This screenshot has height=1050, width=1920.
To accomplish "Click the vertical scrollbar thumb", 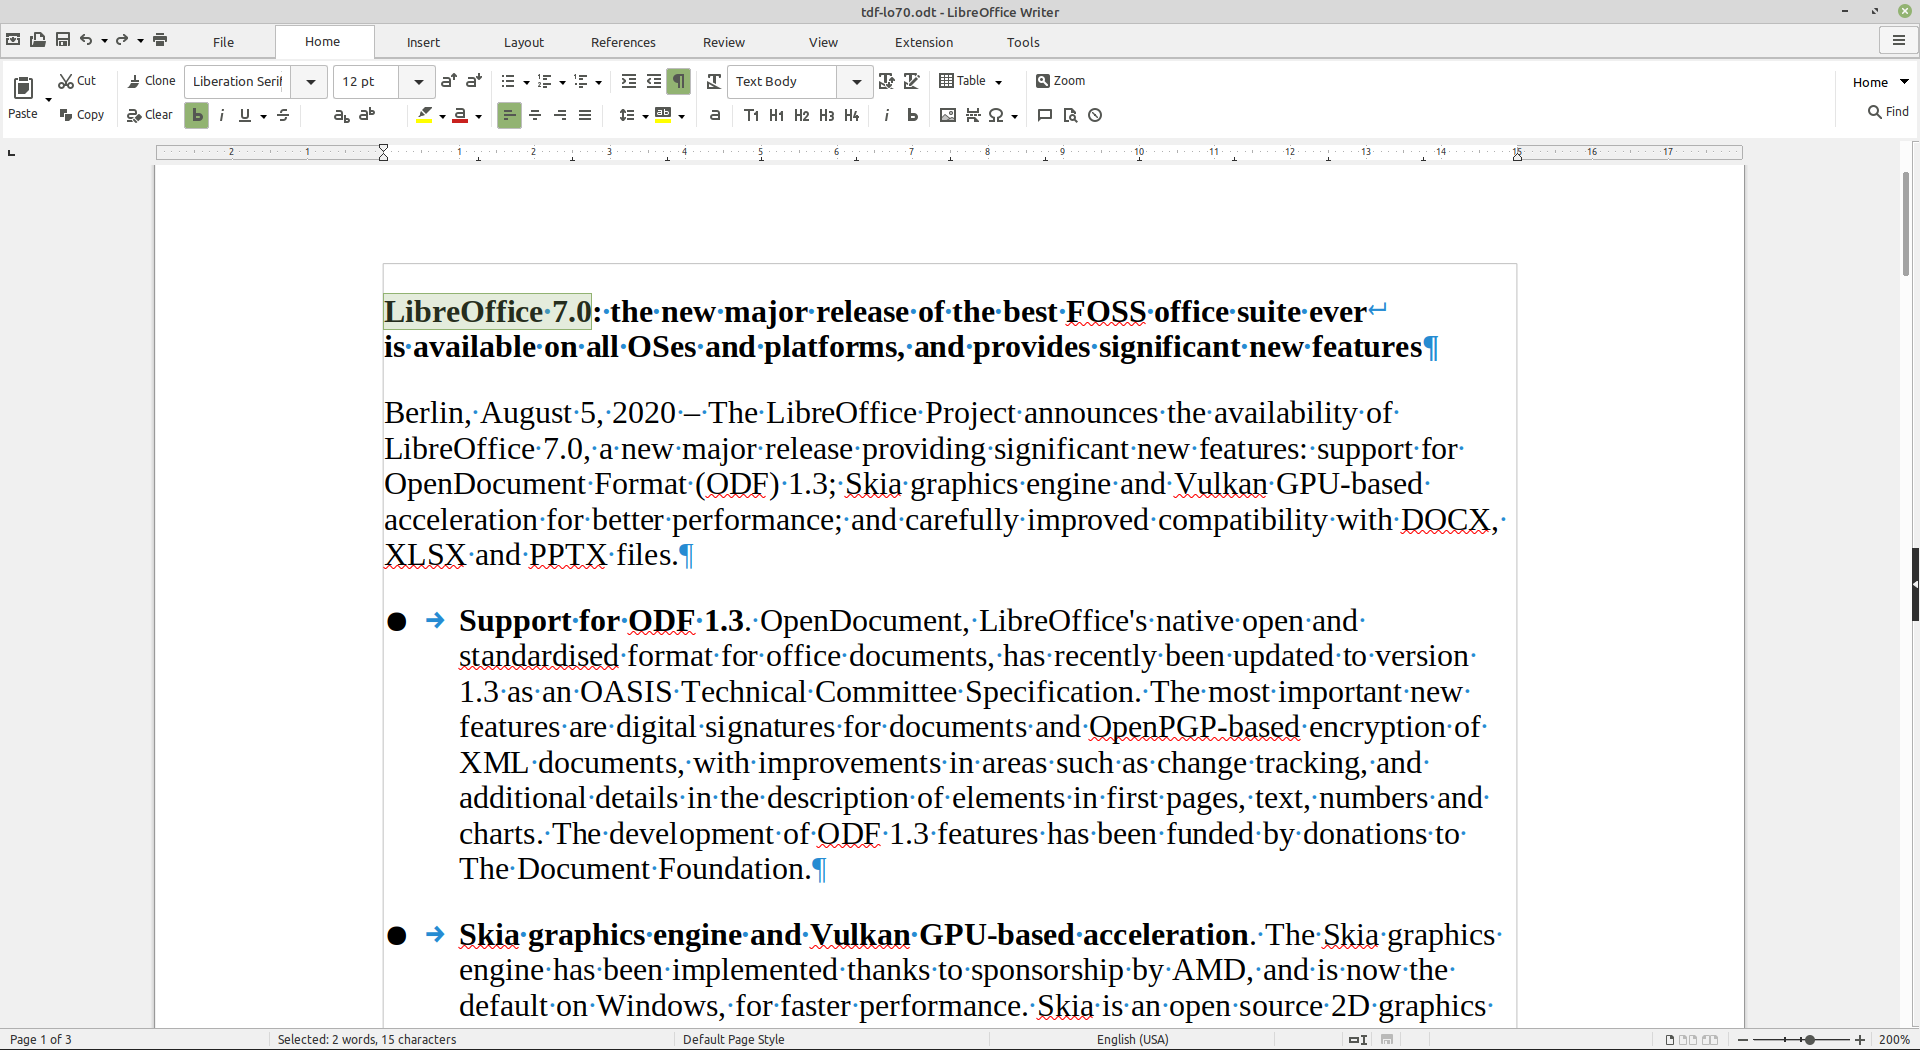I will tap(1906, 222).
